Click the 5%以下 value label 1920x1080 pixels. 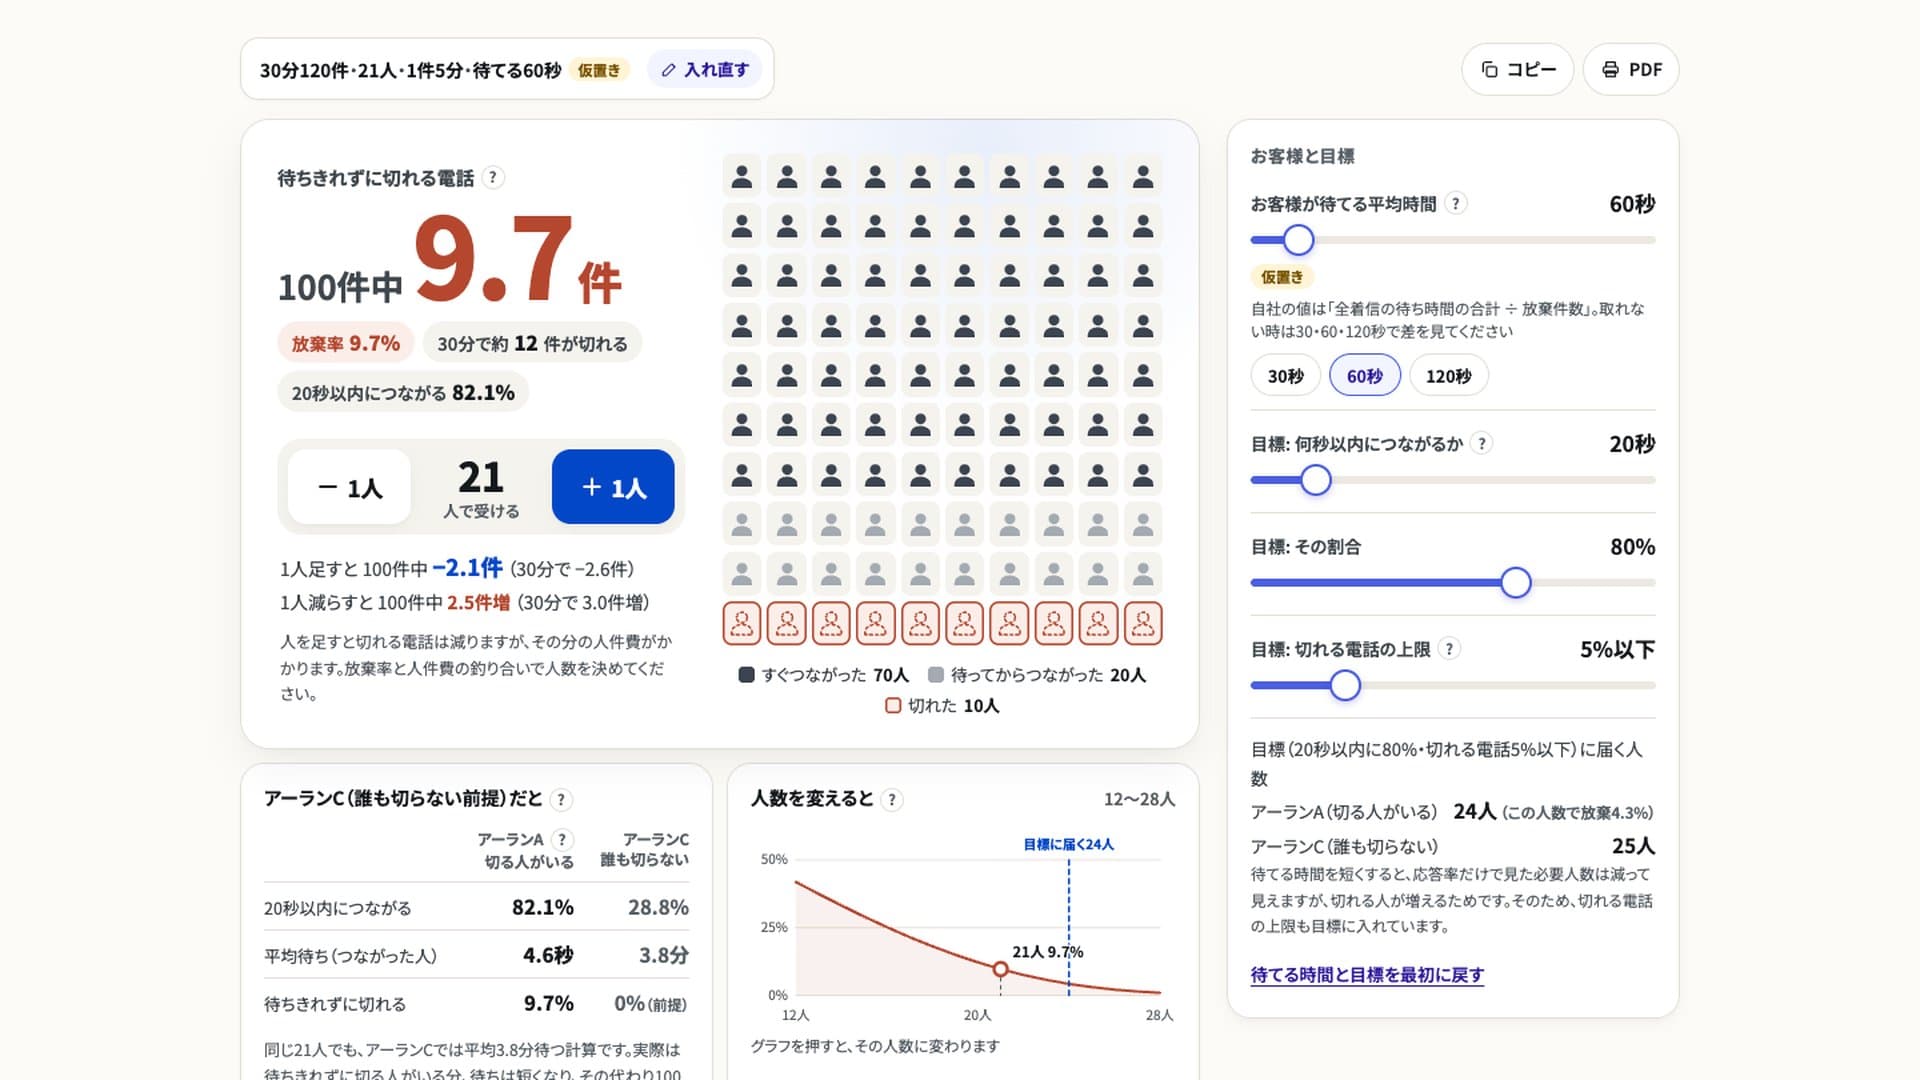pos(1618,649)
